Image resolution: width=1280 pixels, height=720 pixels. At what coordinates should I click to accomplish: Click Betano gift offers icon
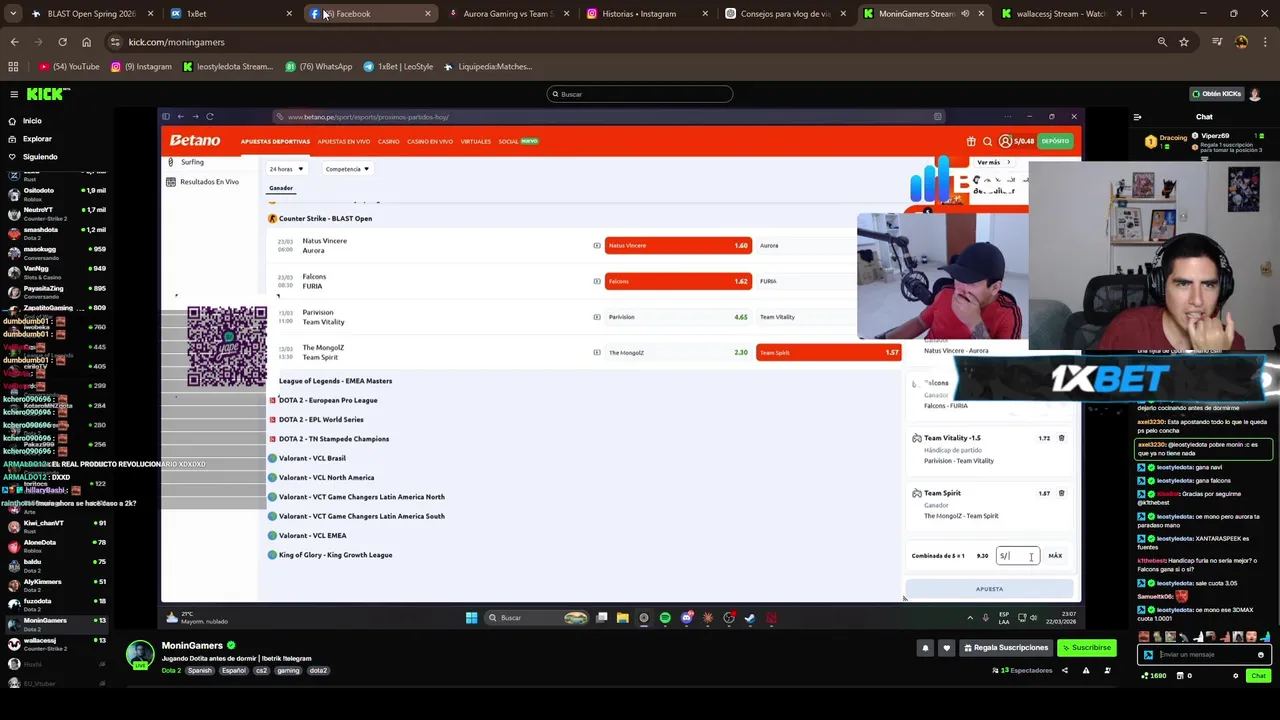pos(970,142)
